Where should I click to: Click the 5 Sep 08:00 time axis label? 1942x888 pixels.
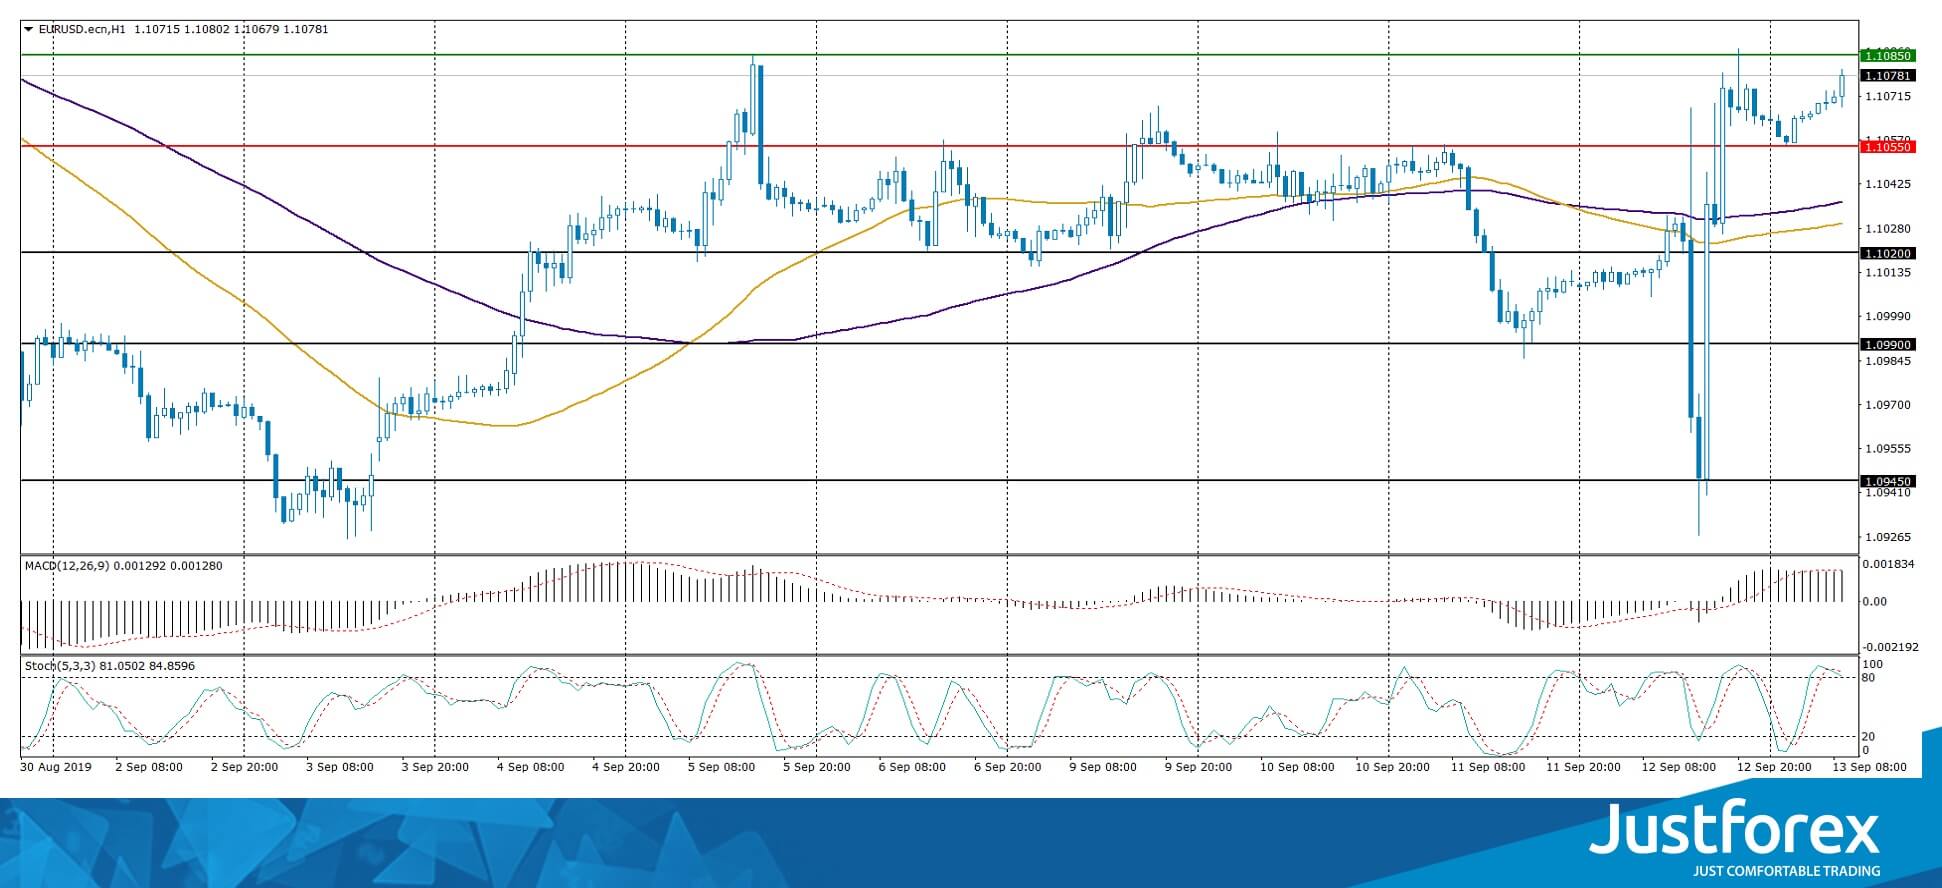point(722,768)
